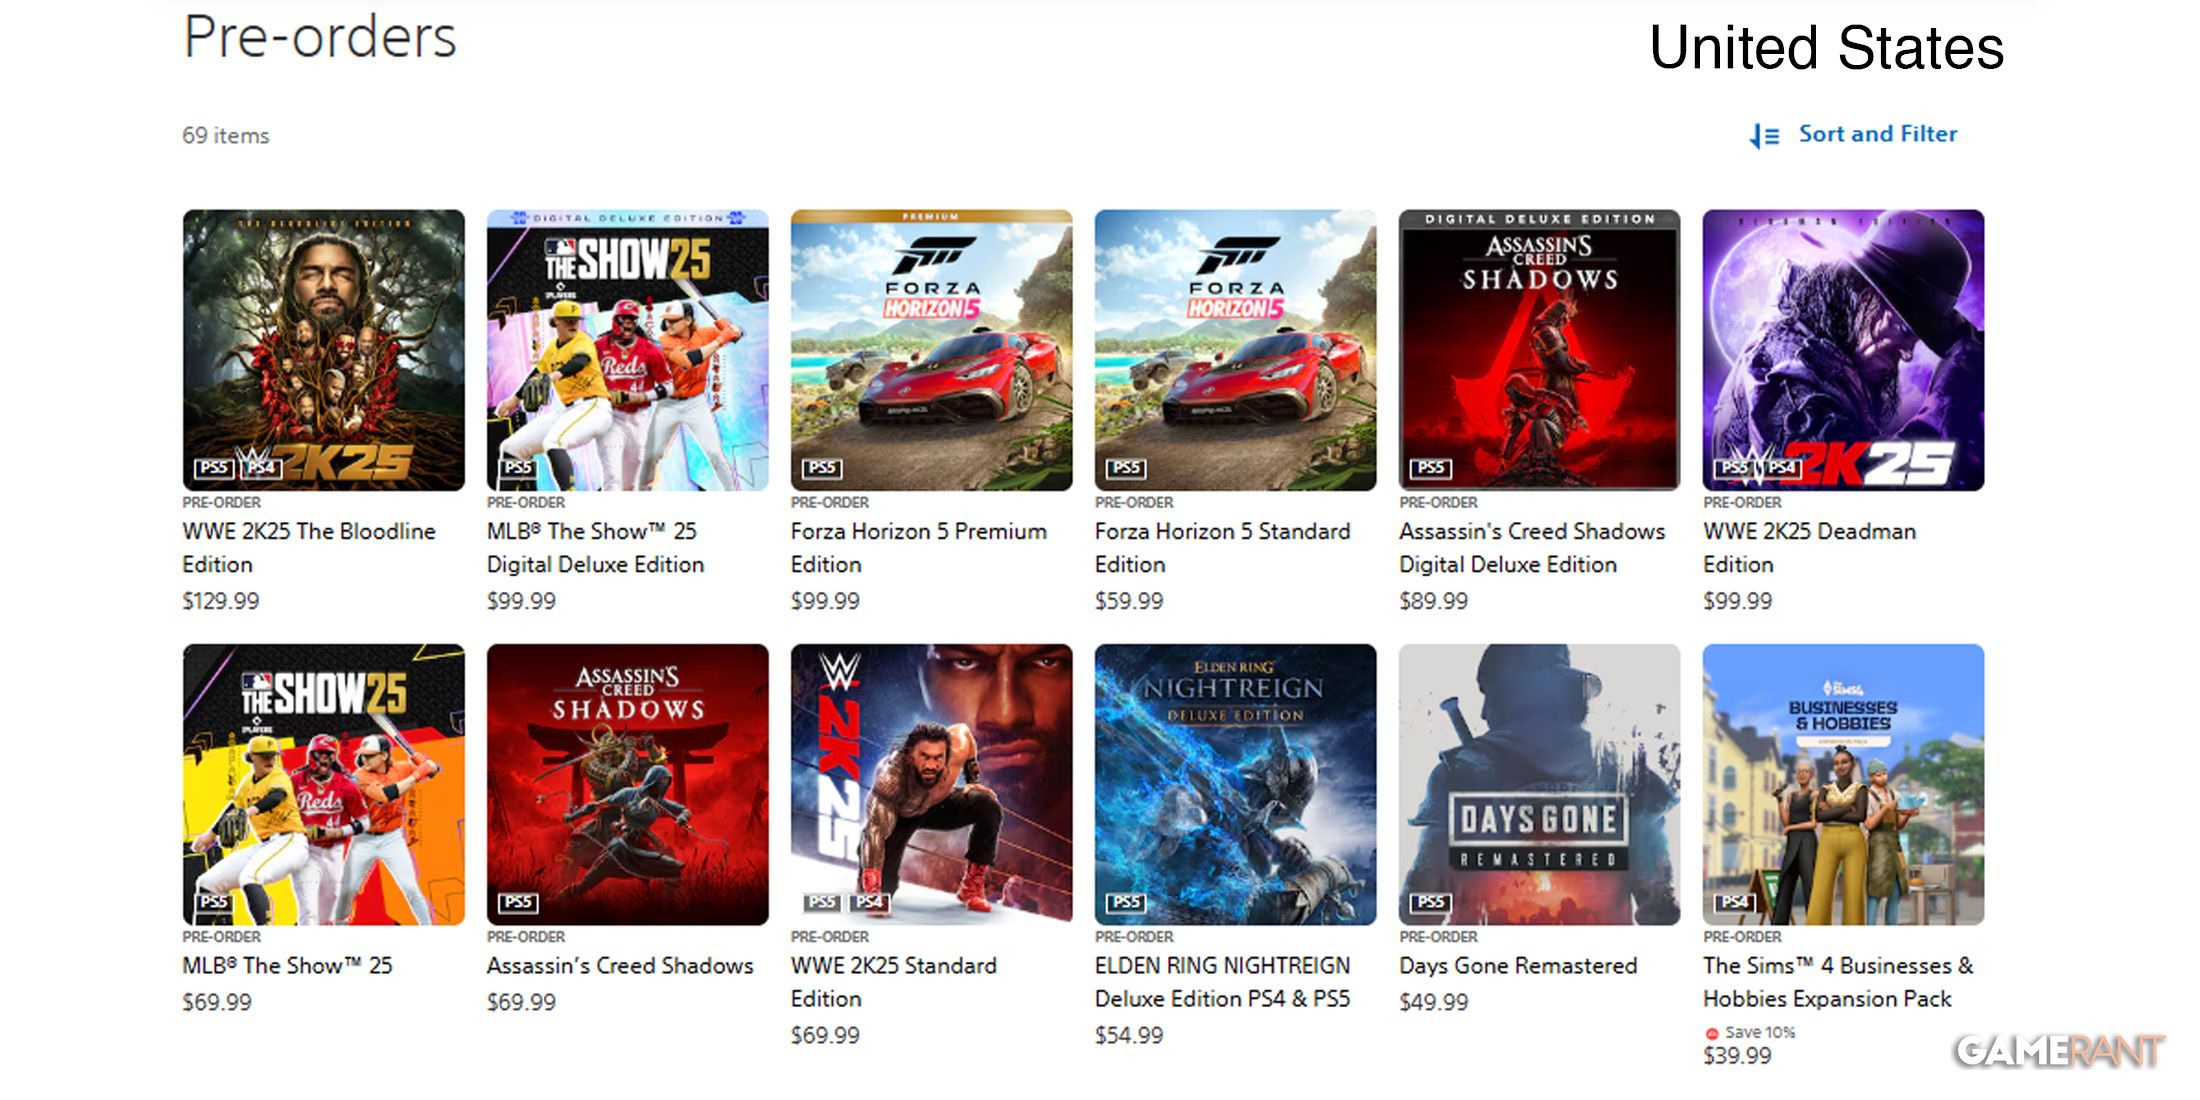Click the 69 items count text
Screen dimensions: 2200x1100
(x=226, y=135)
